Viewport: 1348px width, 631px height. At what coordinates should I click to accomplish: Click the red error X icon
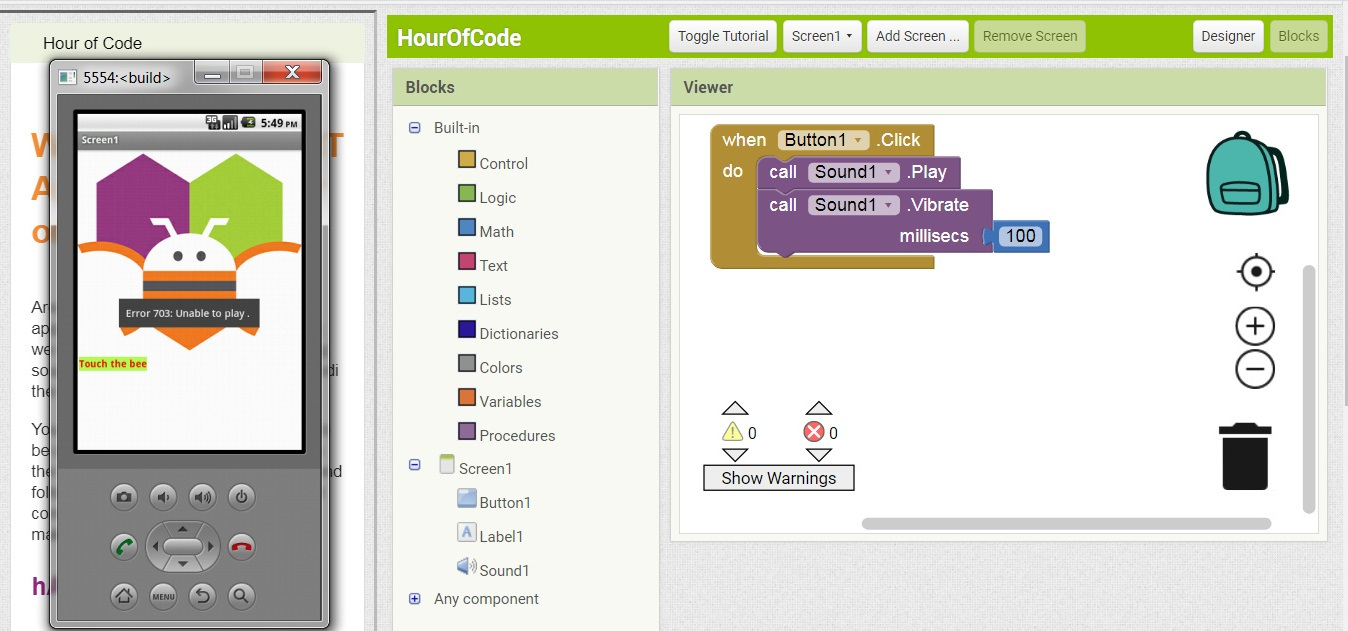[x=814, y=432]
